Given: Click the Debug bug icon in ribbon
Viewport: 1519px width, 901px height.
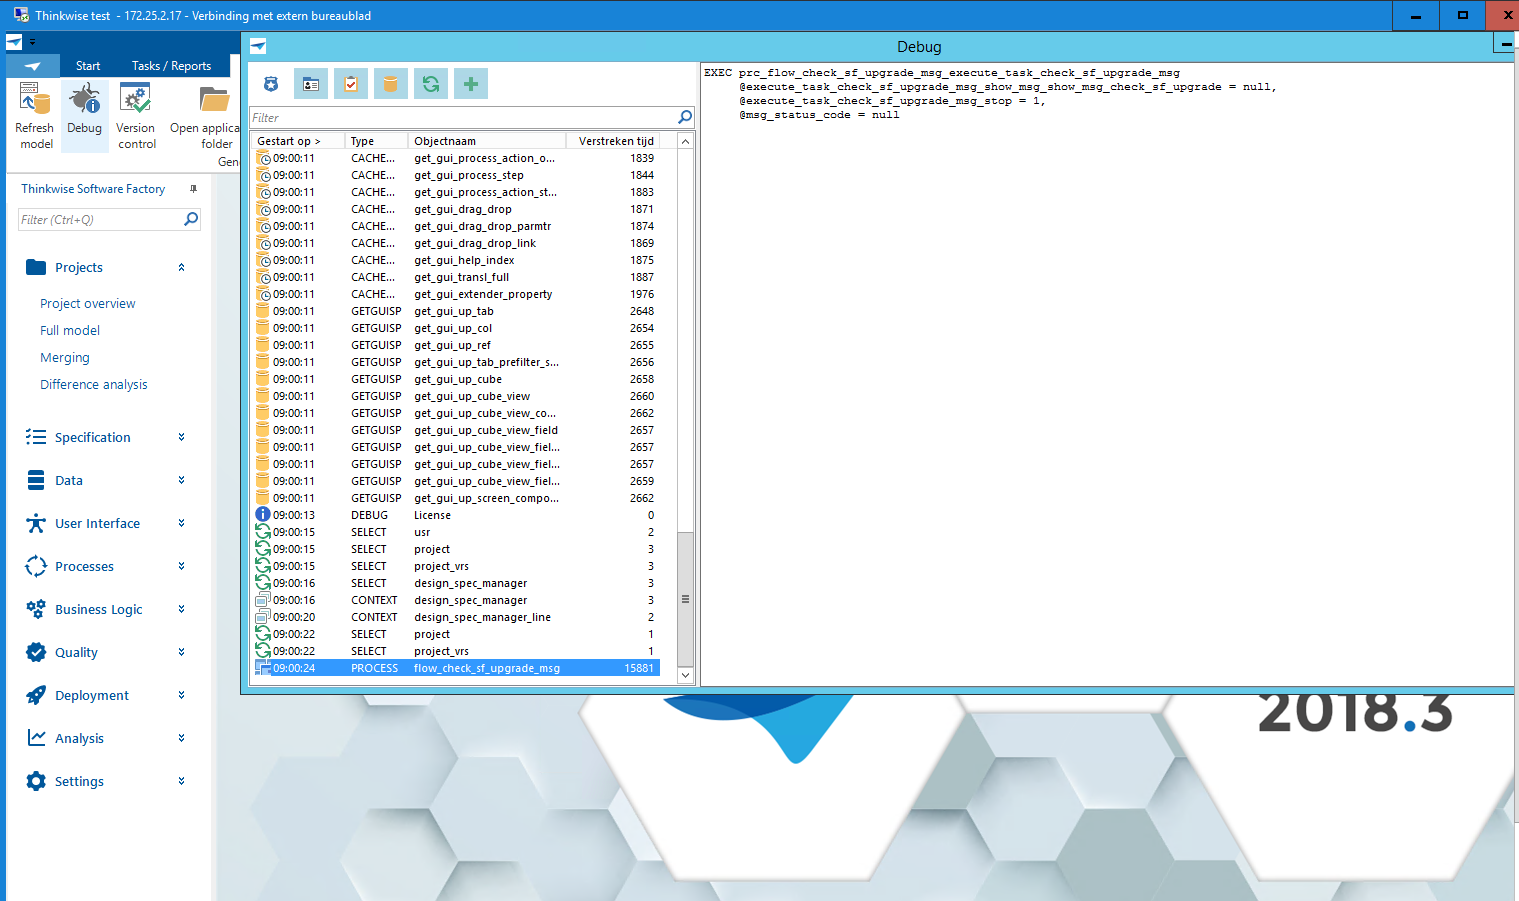Looking at the screenshot, I should pos(85,99).
